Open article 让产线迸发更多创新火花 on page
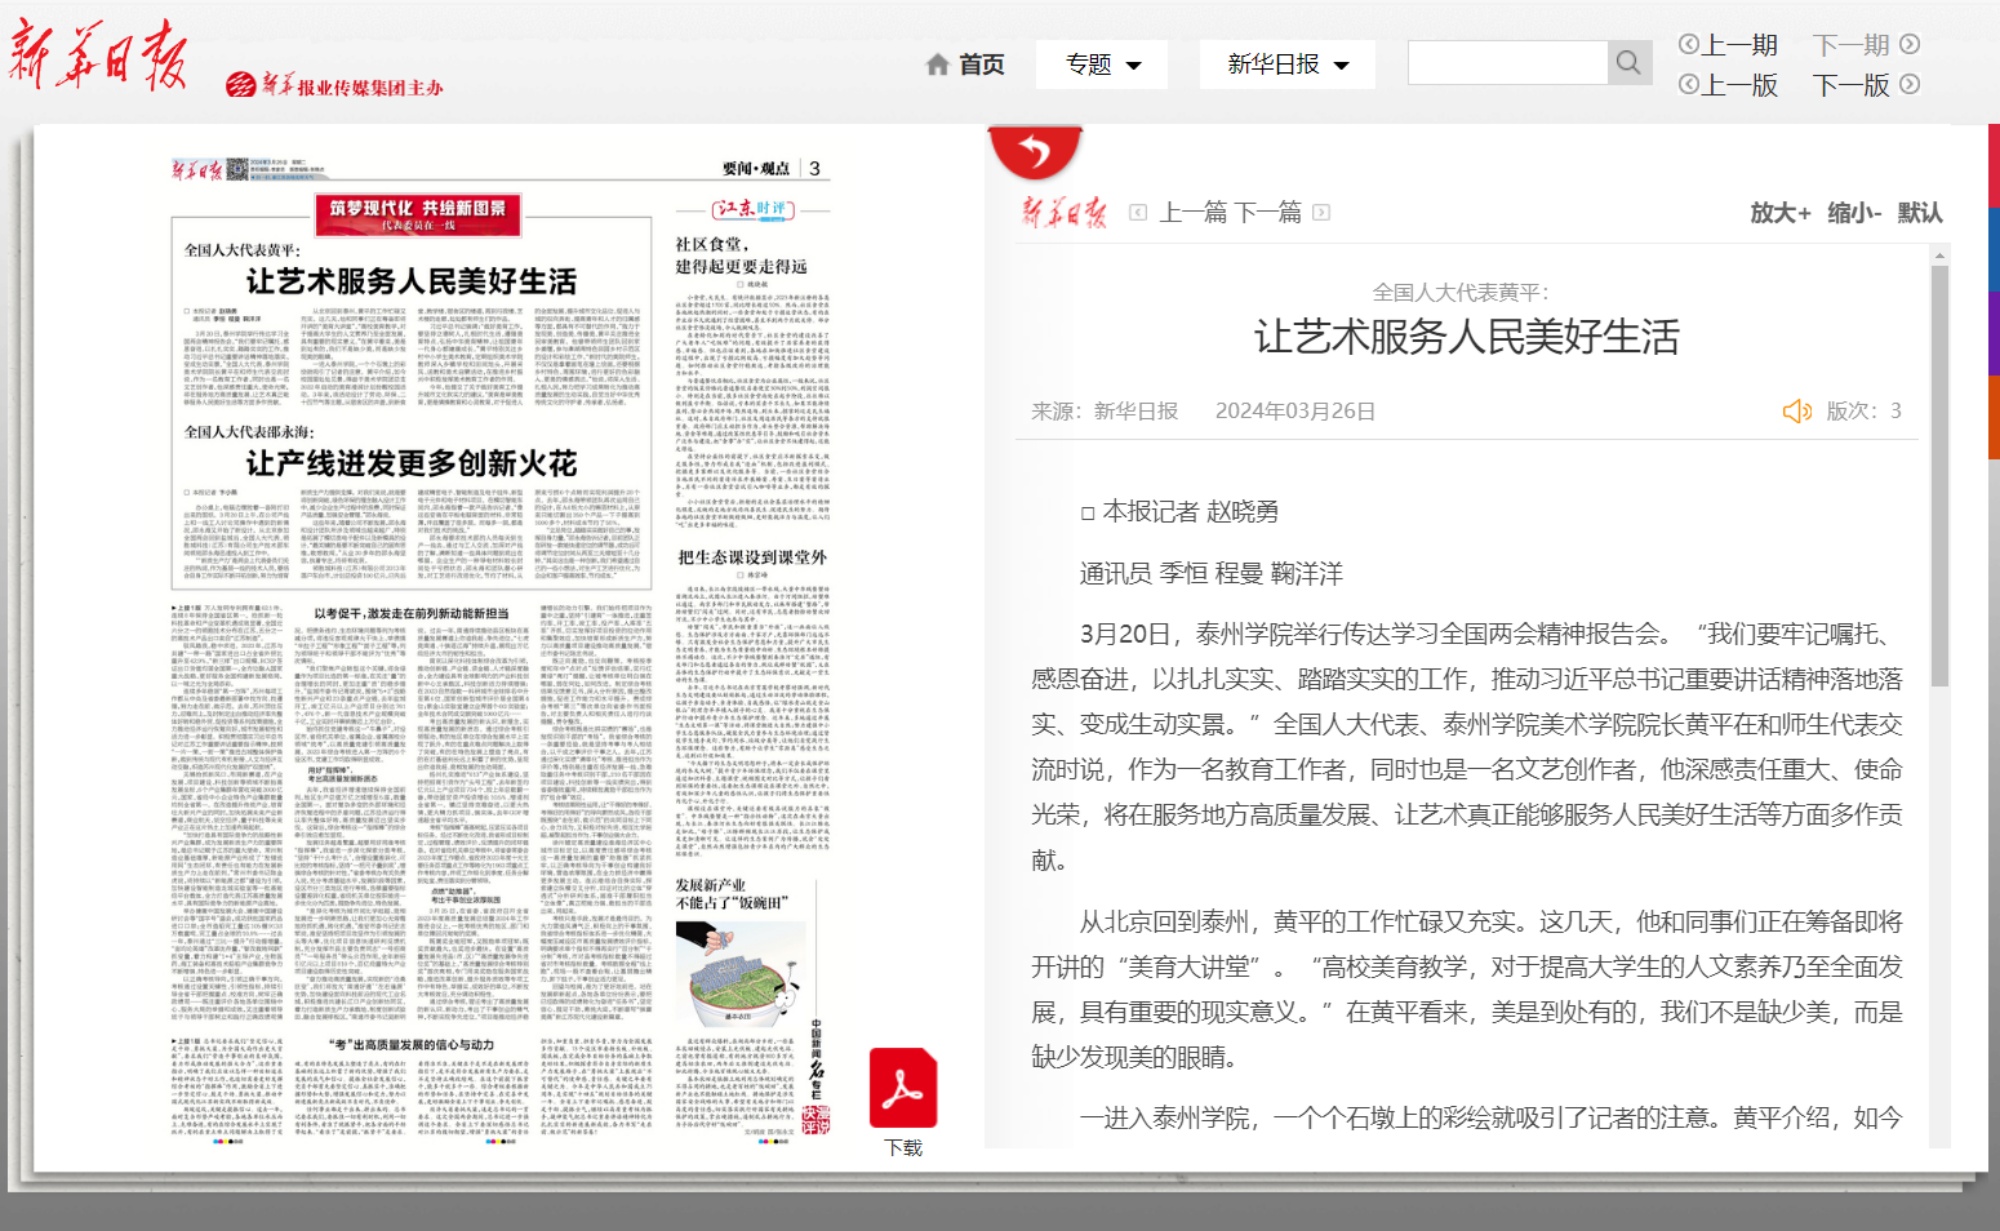Image resolution: width=2000 pixels, height=1231 pixels. click(x=411, y=464)
